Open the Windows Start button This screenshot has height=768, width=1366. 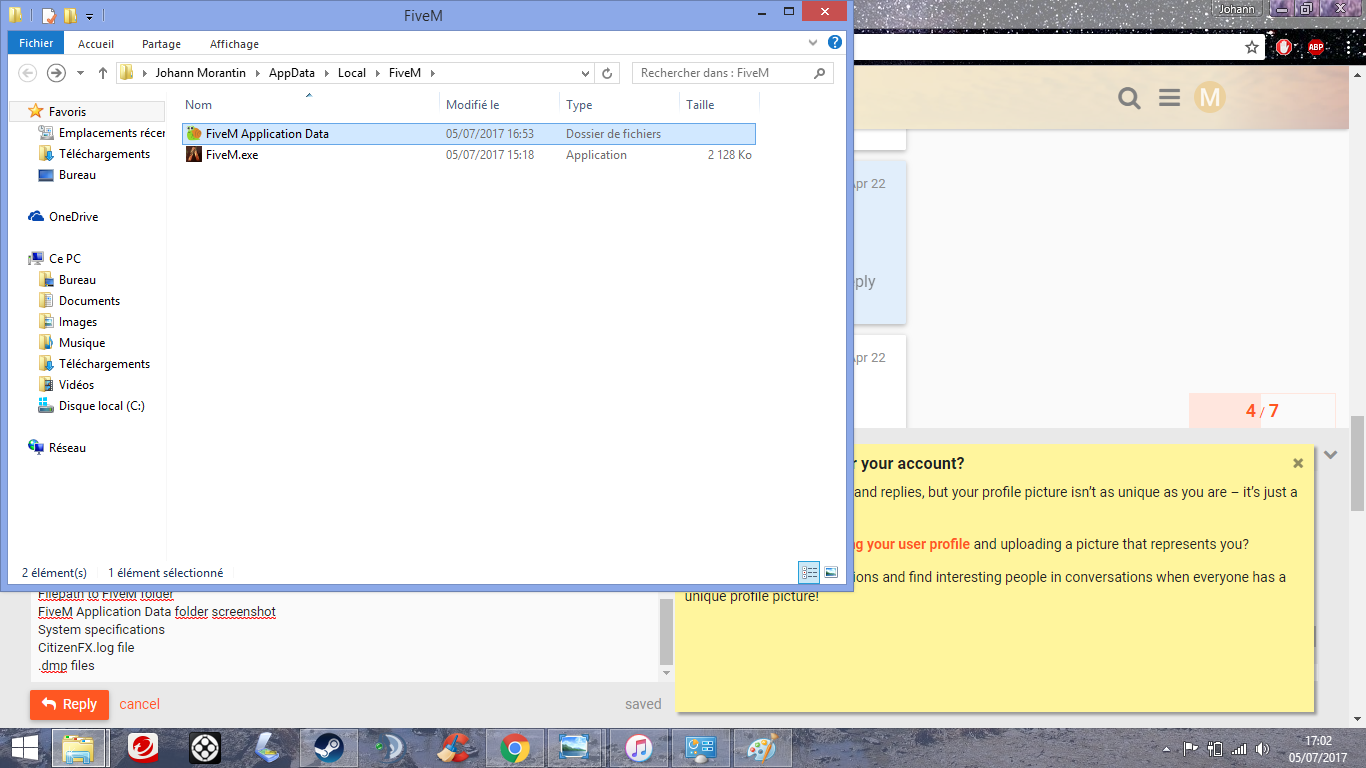point(24,748)
